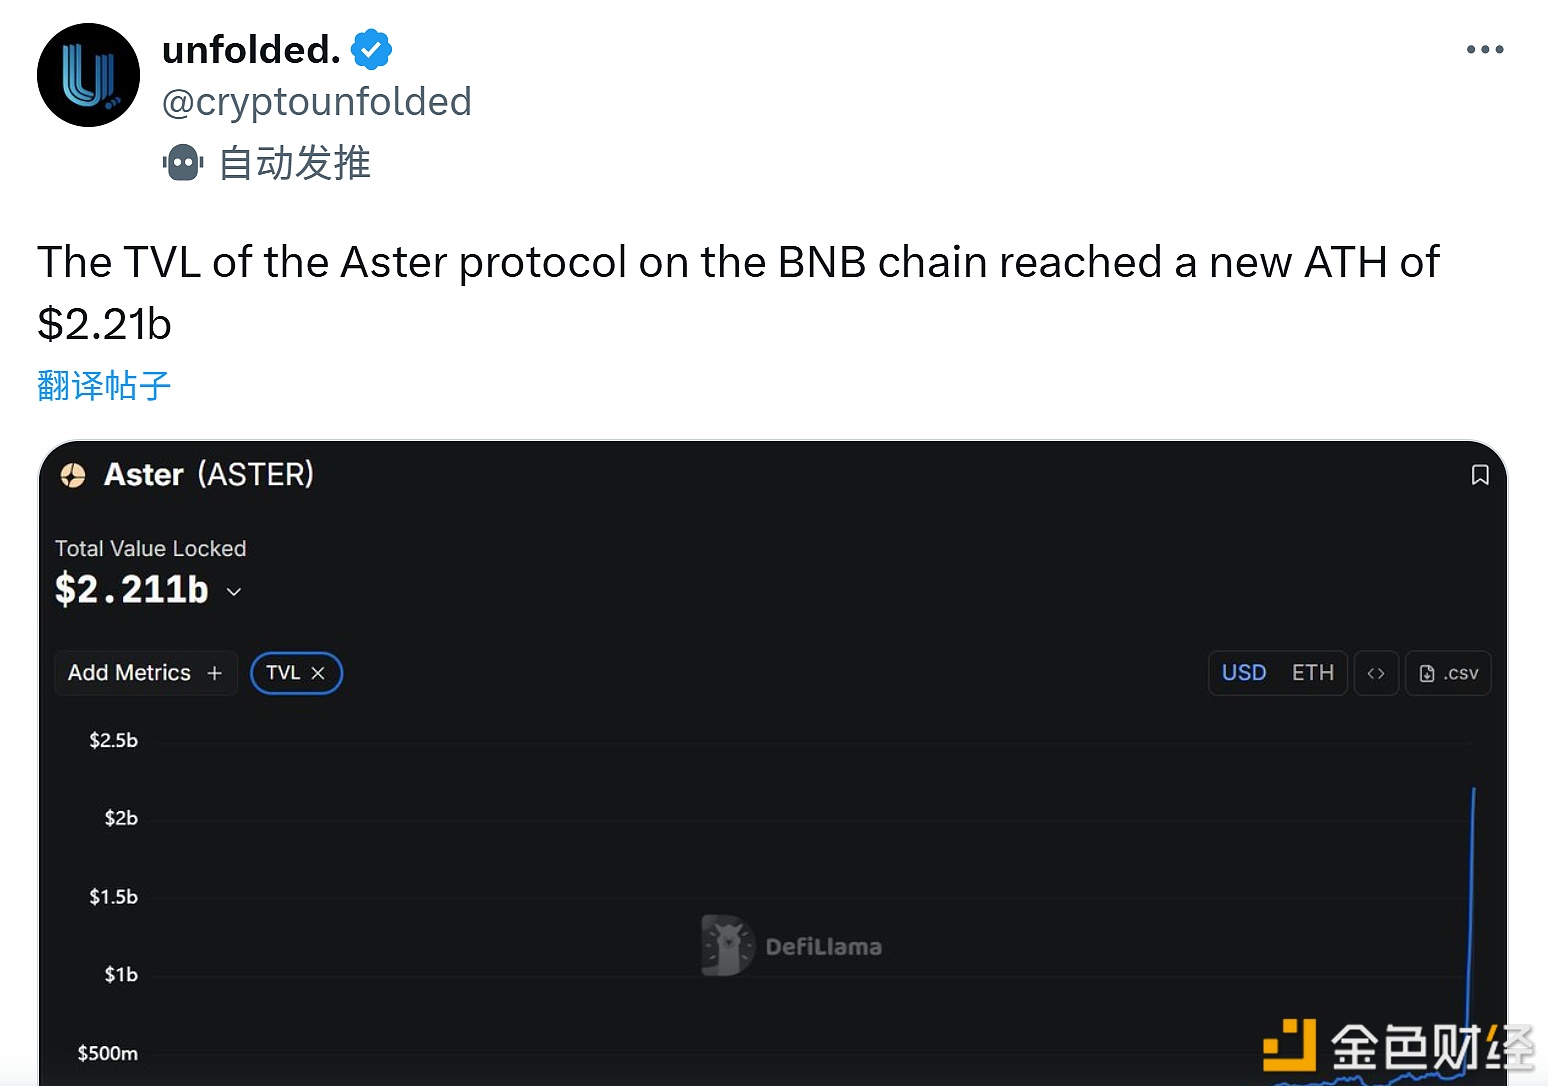Download the chart data as .csv
This screenshot has width=1548, height=1086.
1448,673
